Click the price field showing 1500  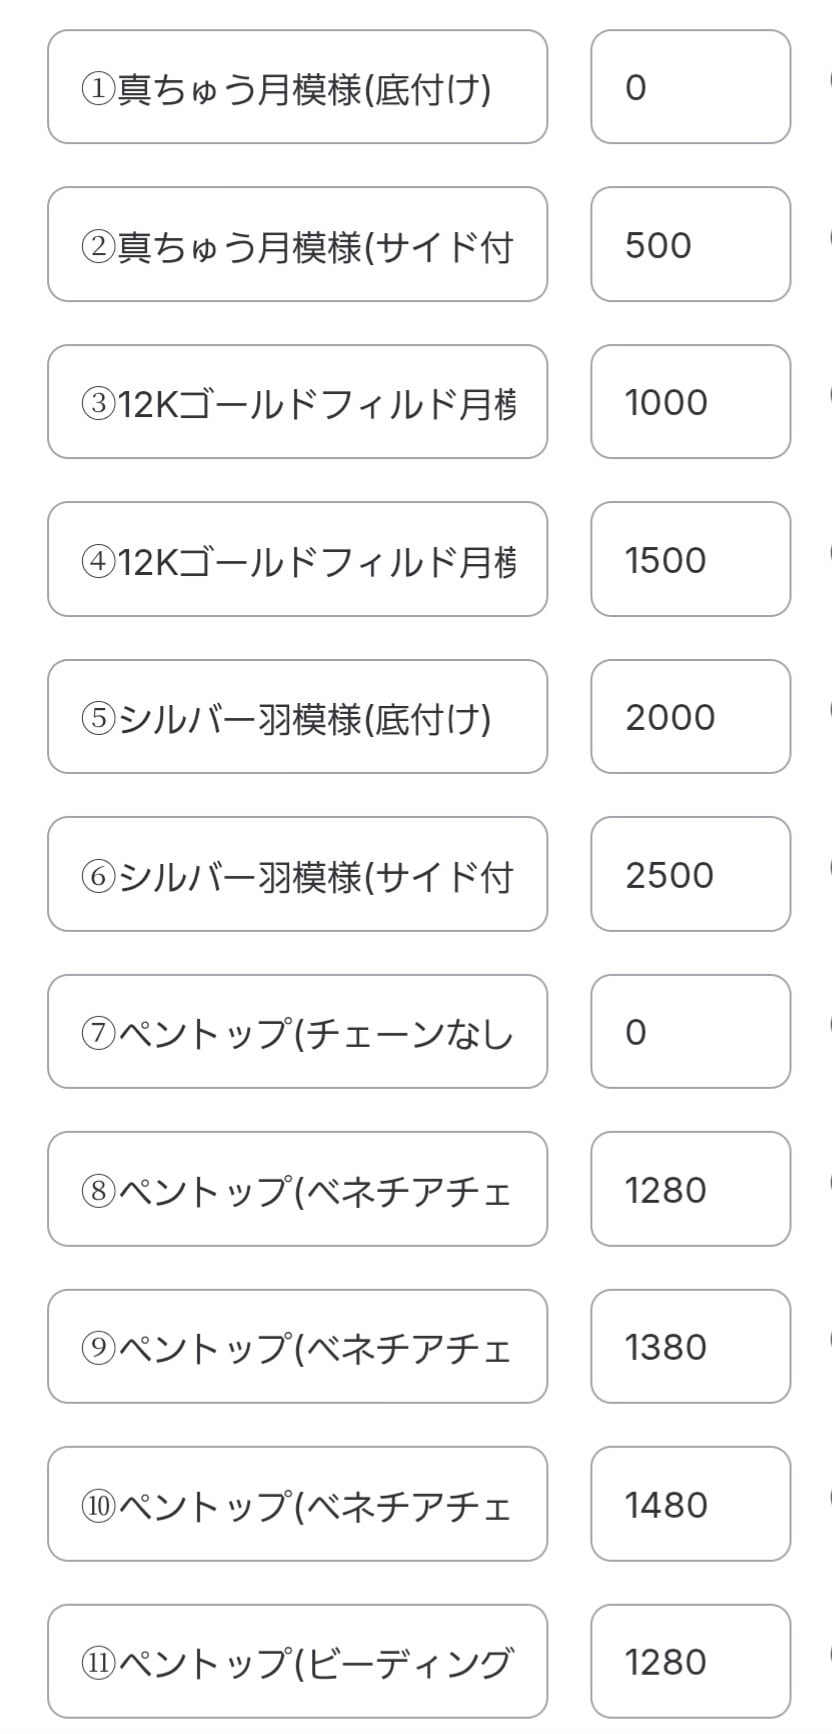point(690,560)
